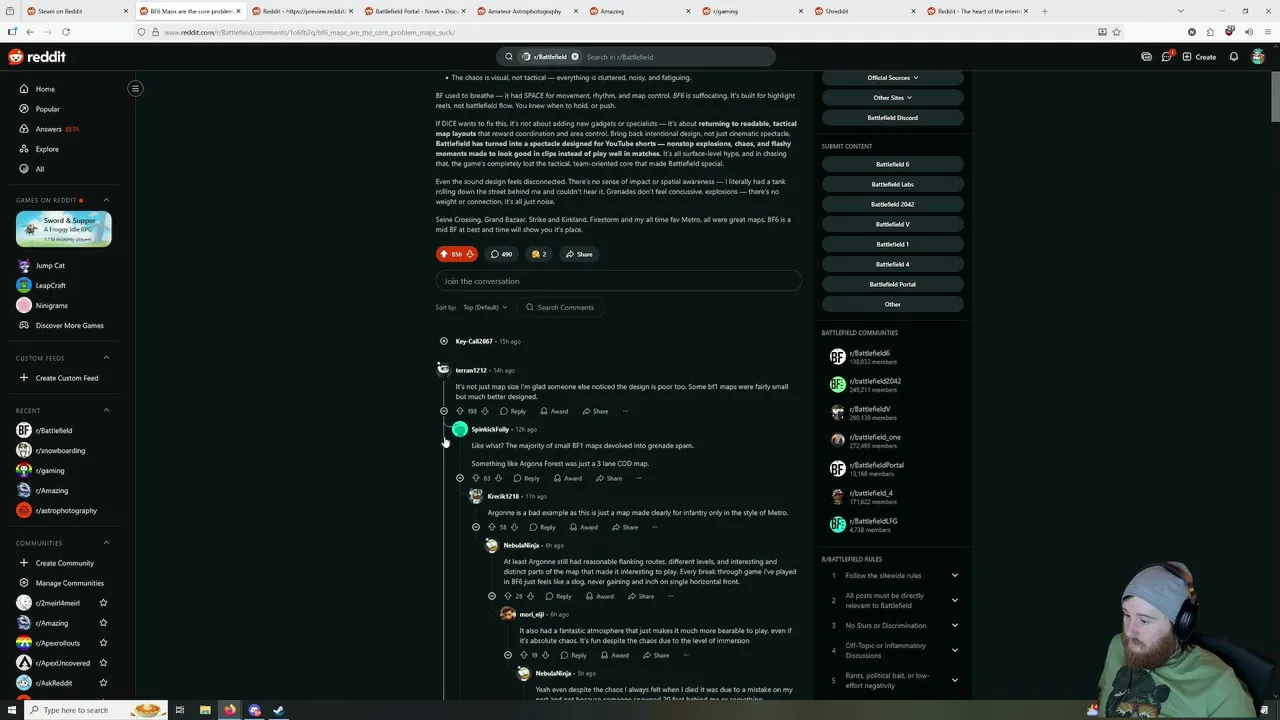Switch to the Shreddit browser tab
The width and height of the screenshot is (1280, 720).
863,11
